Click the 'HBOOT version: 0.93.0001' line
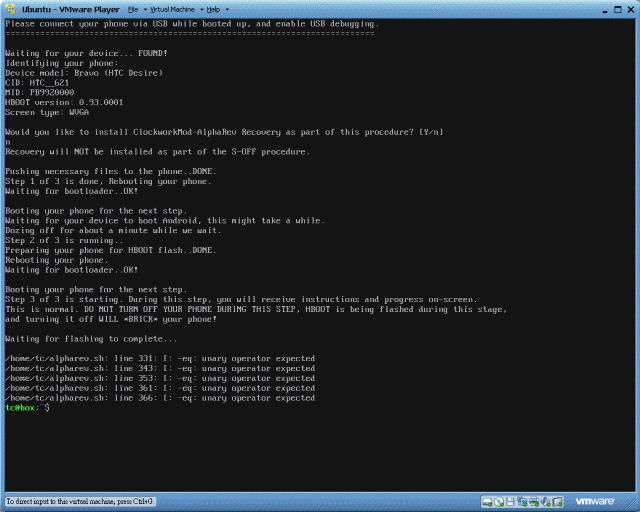 point(64,102)
